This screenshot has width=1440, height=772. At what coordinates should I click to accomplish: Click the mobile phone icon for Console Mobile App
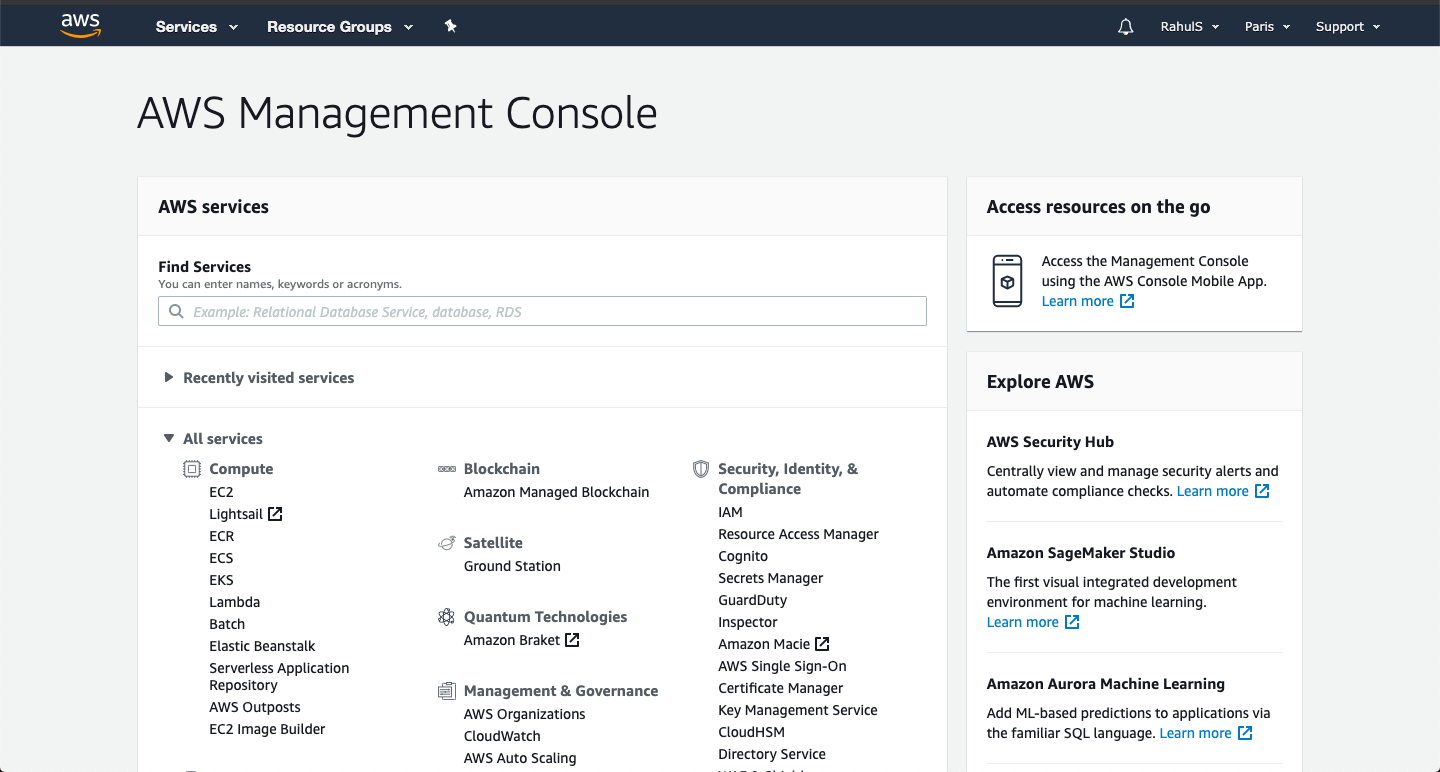(x=1007, y=281)
